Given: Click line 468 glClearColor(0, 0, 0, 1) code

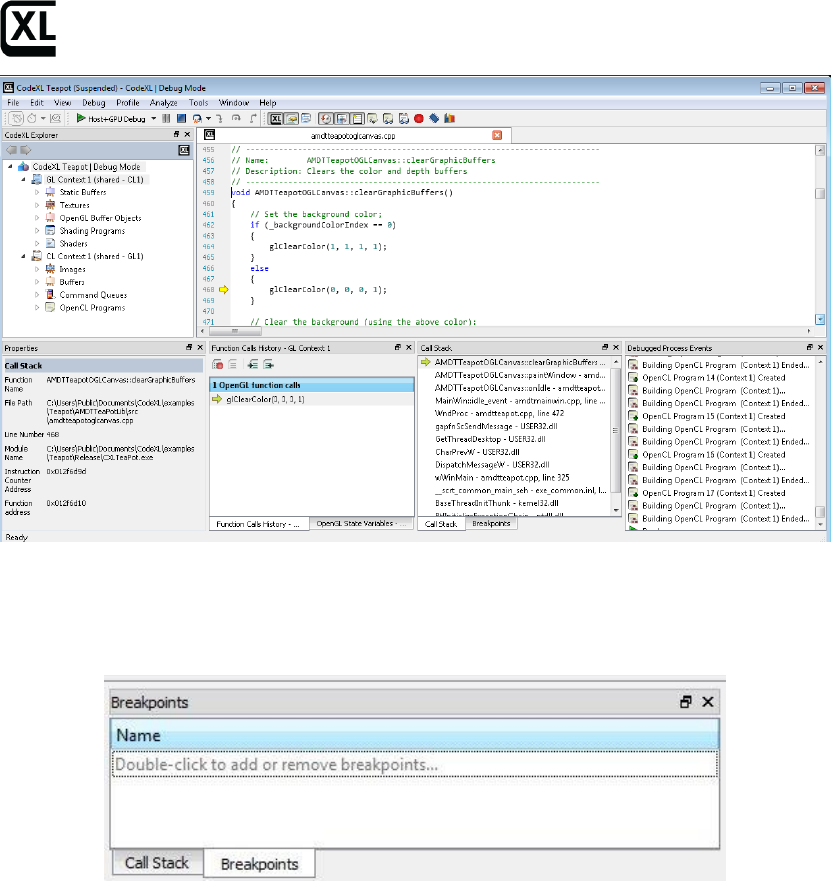Looking at the screenshot, I should (328, 290).
